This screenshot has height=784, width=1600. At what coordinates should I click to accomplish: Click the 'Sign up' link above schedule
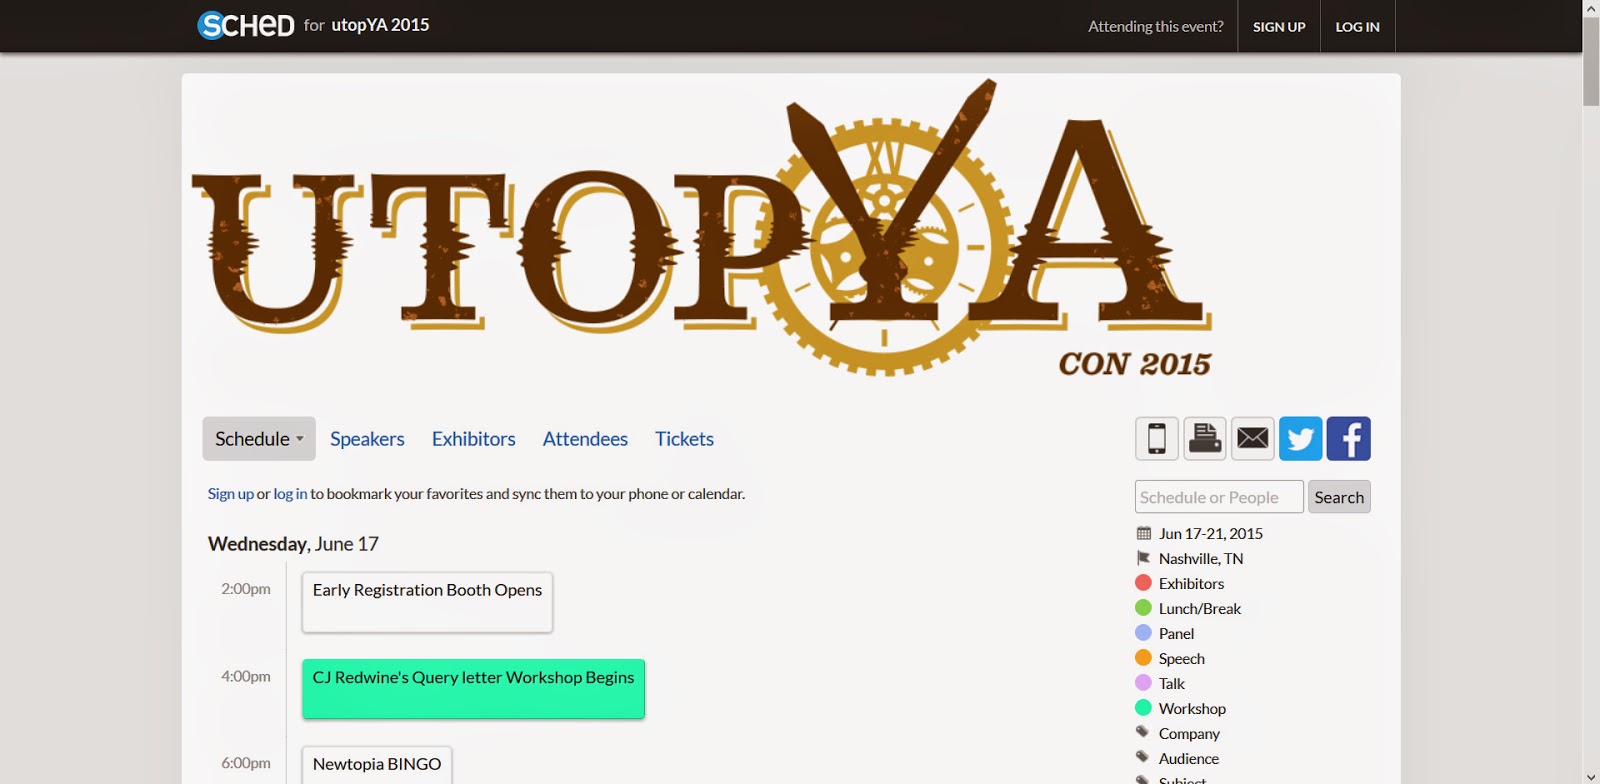[x=231, y=494]
